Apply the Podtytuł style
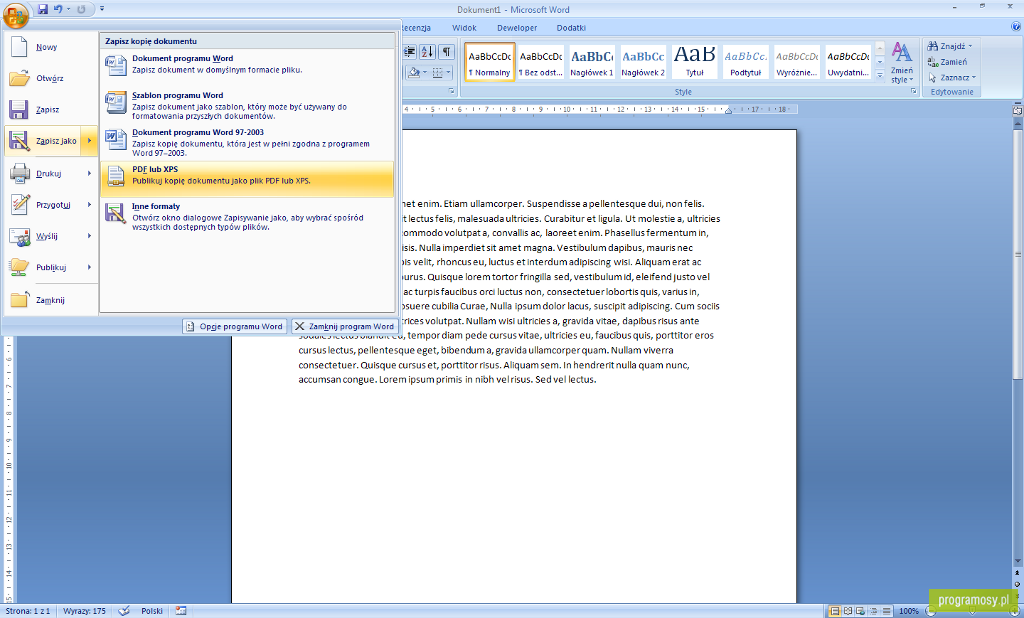The image size is (1024, 618). 746,62
